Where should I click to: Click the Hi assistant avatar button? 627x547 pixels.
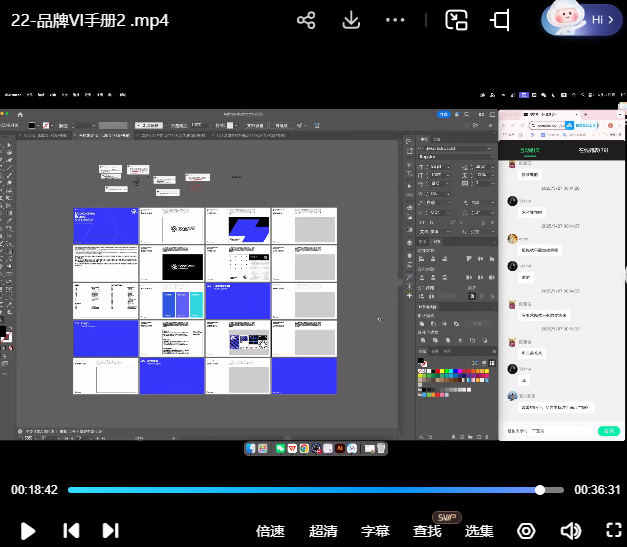tap(584, 19)
